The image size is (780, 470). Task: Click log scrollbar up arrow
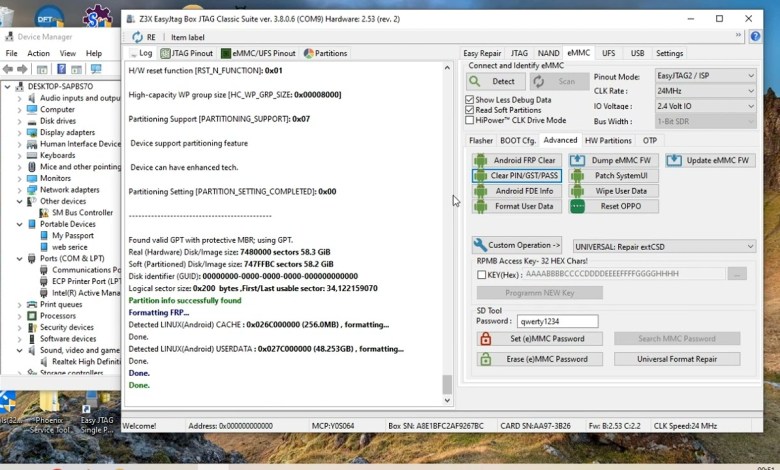click(x=447, y=68)
